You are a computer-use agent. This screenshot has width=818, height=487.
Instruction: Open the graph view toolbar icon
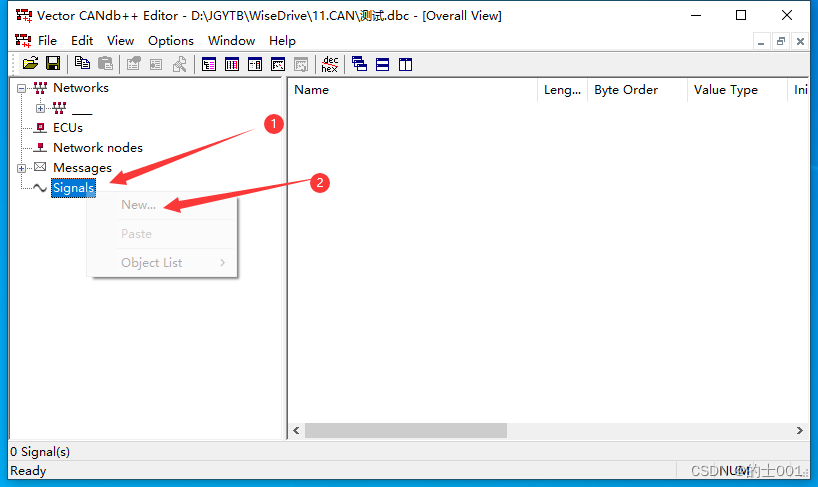point(278,64)
